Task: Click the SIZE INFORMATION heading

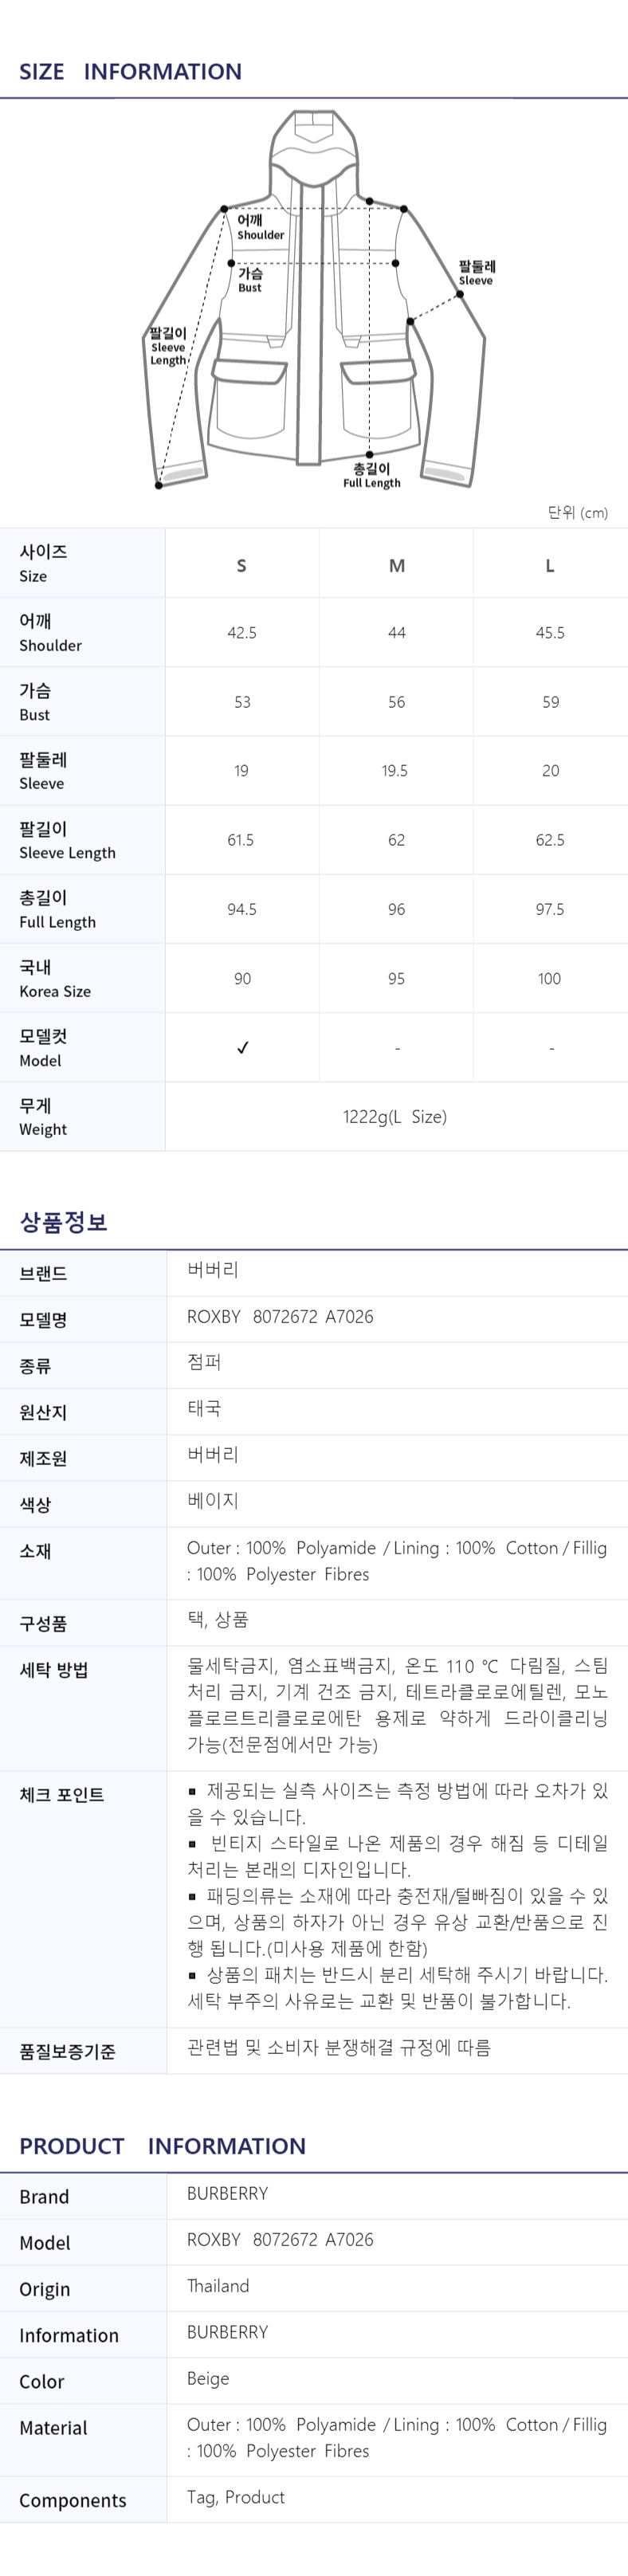Action: pos(131,71)
